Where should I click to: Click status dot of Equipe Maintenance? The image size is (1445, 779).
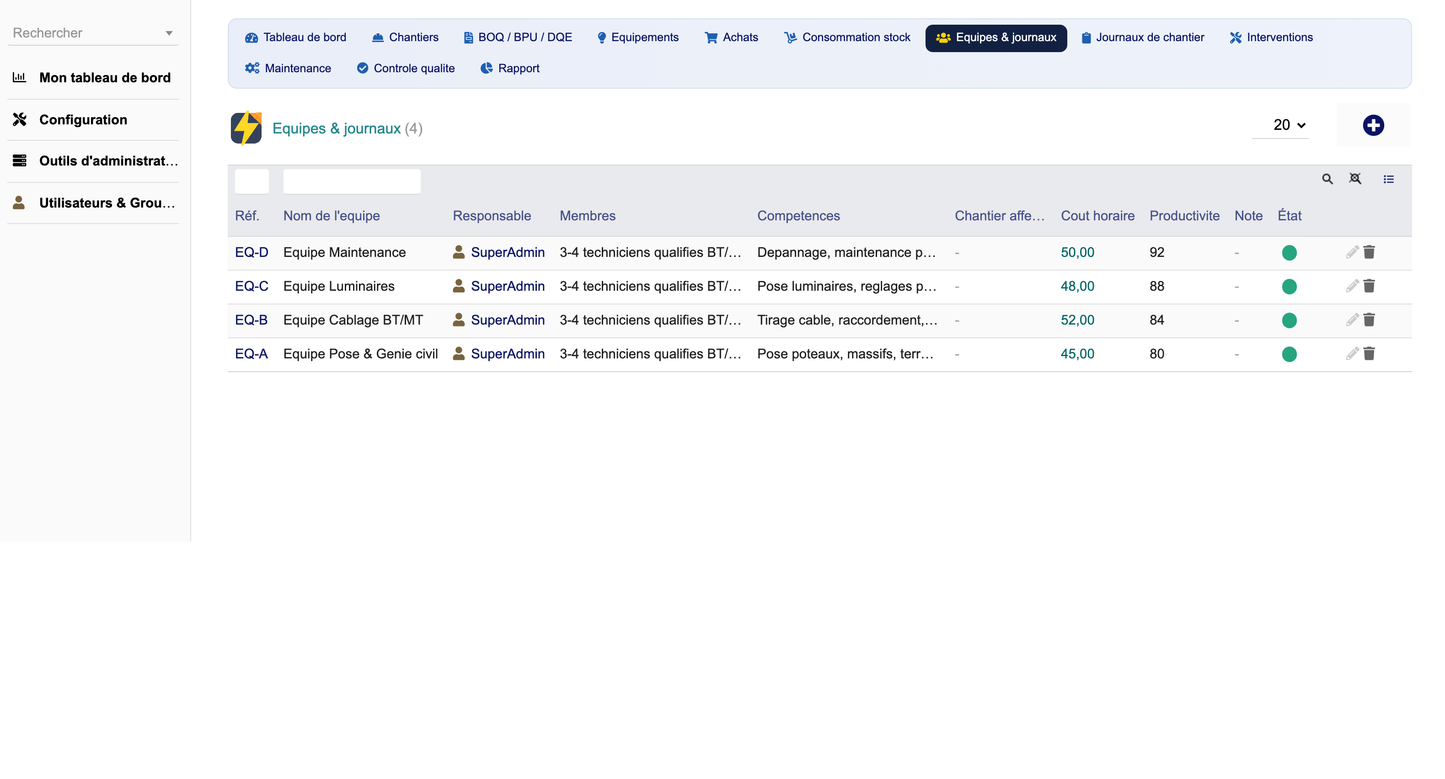click(1289, 253)
